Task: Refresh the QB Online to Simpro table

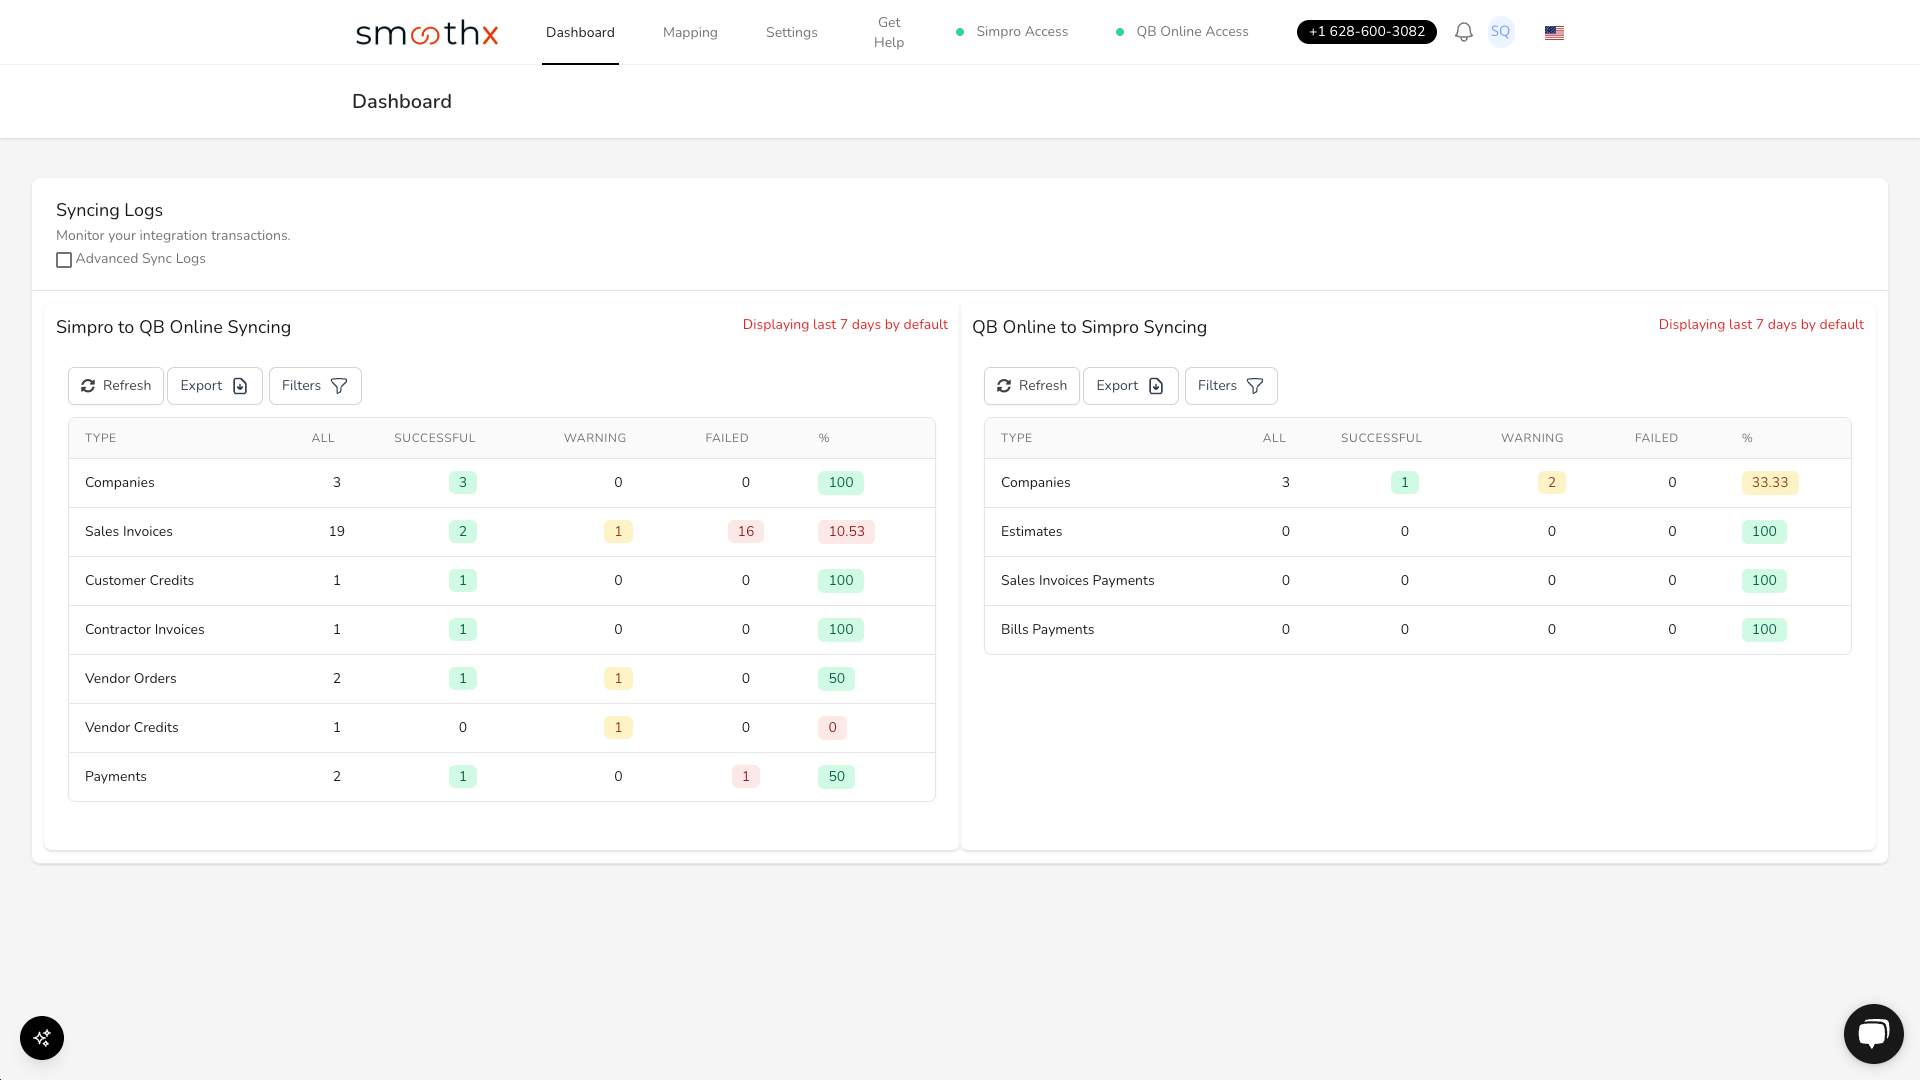Action: click(1032, 386)
